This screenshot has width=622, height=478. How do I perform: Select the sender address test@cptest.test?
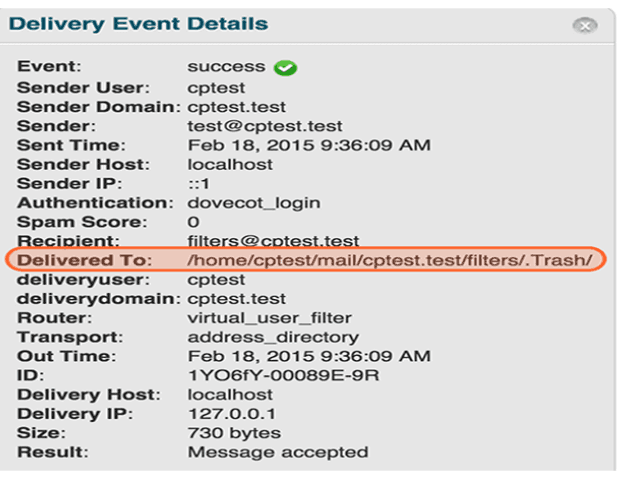(265, 126)
